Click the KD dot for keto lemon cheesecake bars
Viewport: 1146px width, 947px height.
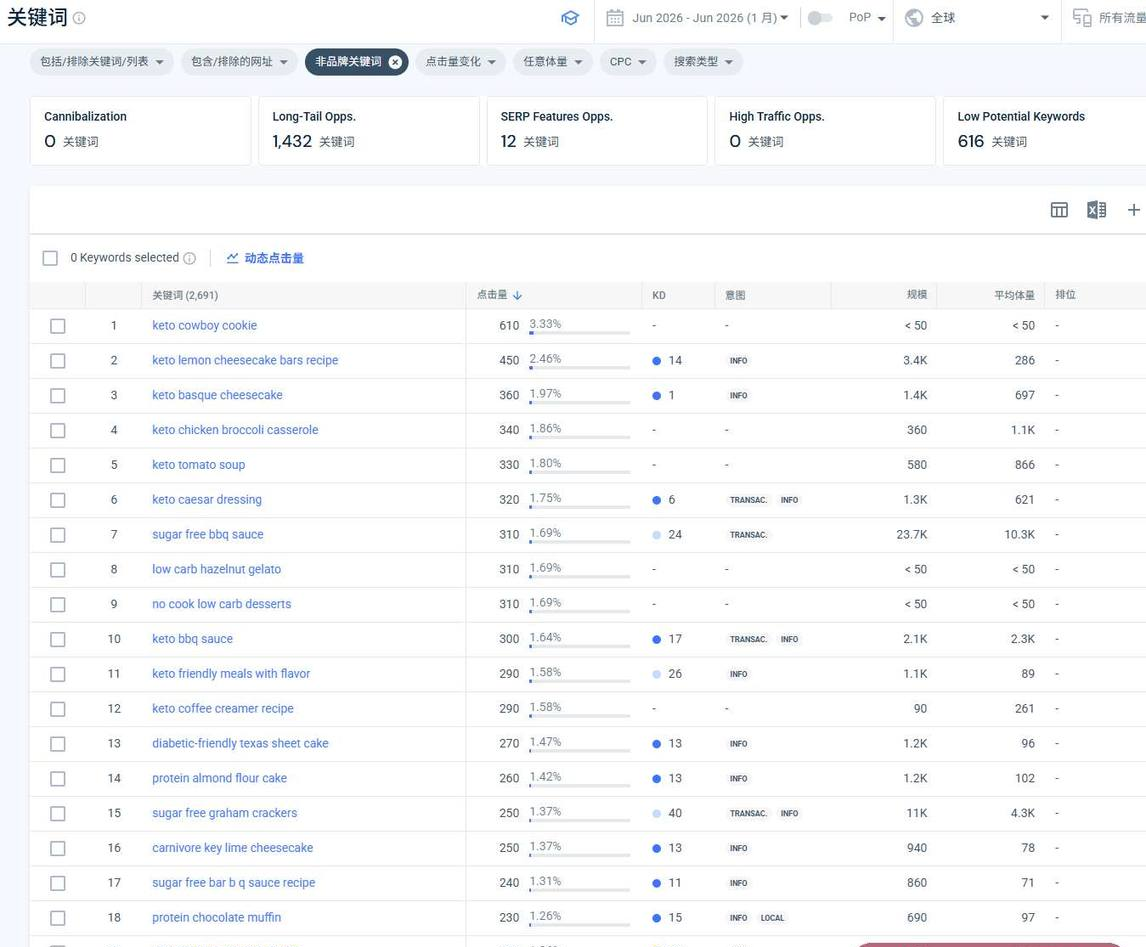tap(656, 361)
